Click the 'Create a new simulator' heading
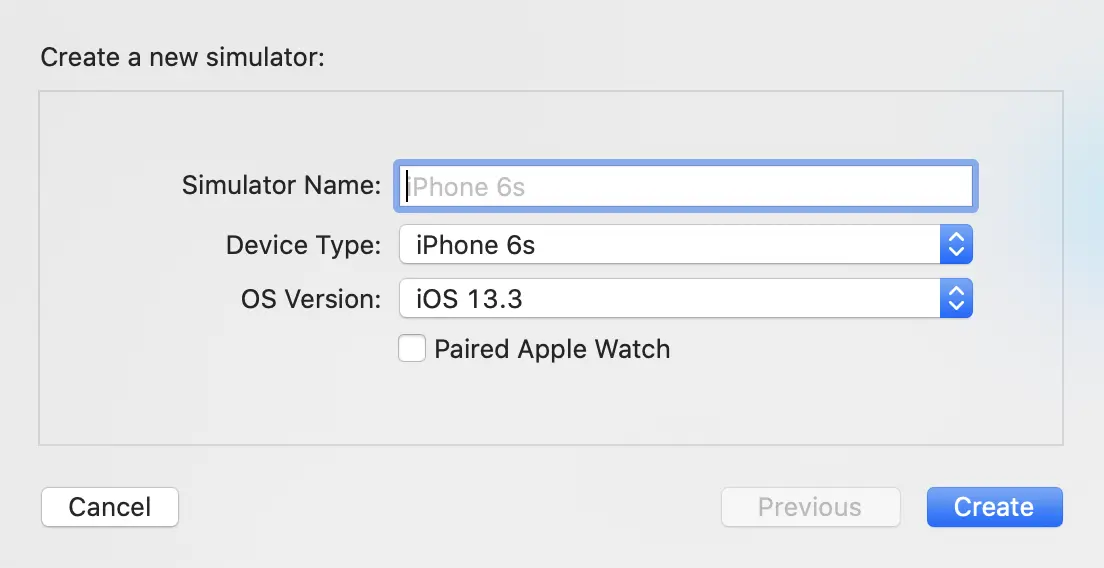The width and height of the screenshot is (1104, 568). tap(183, 57)
